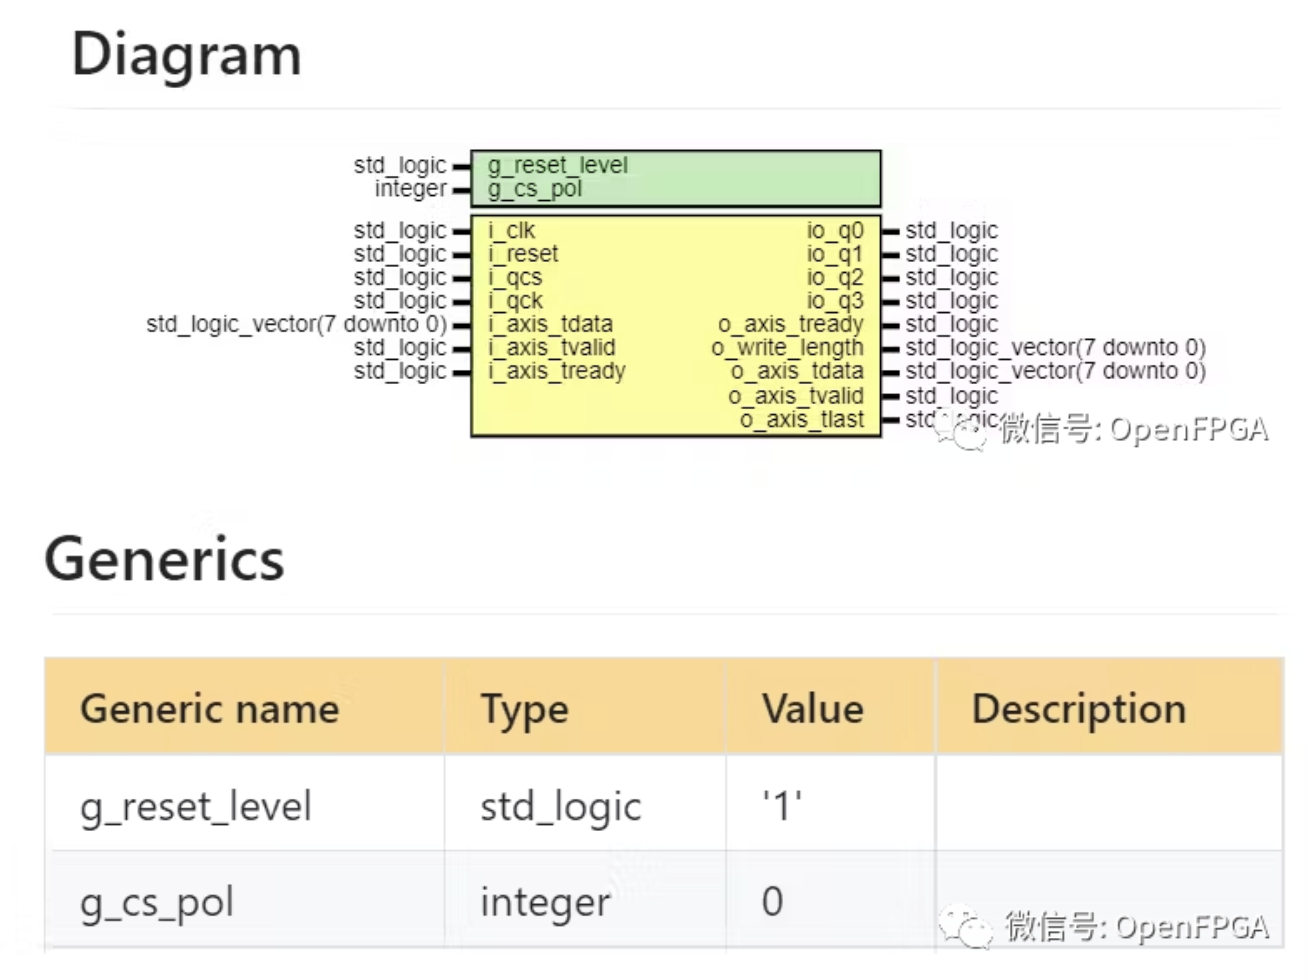Select the i_qck port label
Screen dimensions: 1308x980
click(515, 301)
